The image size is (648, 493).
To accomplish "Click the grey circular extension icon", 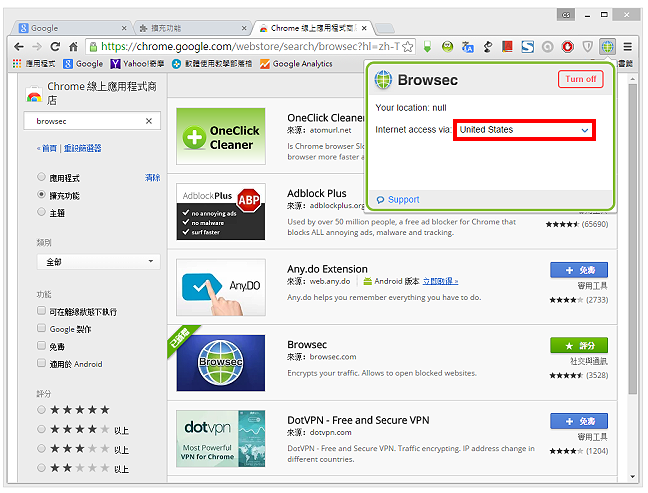I will 547,47.
